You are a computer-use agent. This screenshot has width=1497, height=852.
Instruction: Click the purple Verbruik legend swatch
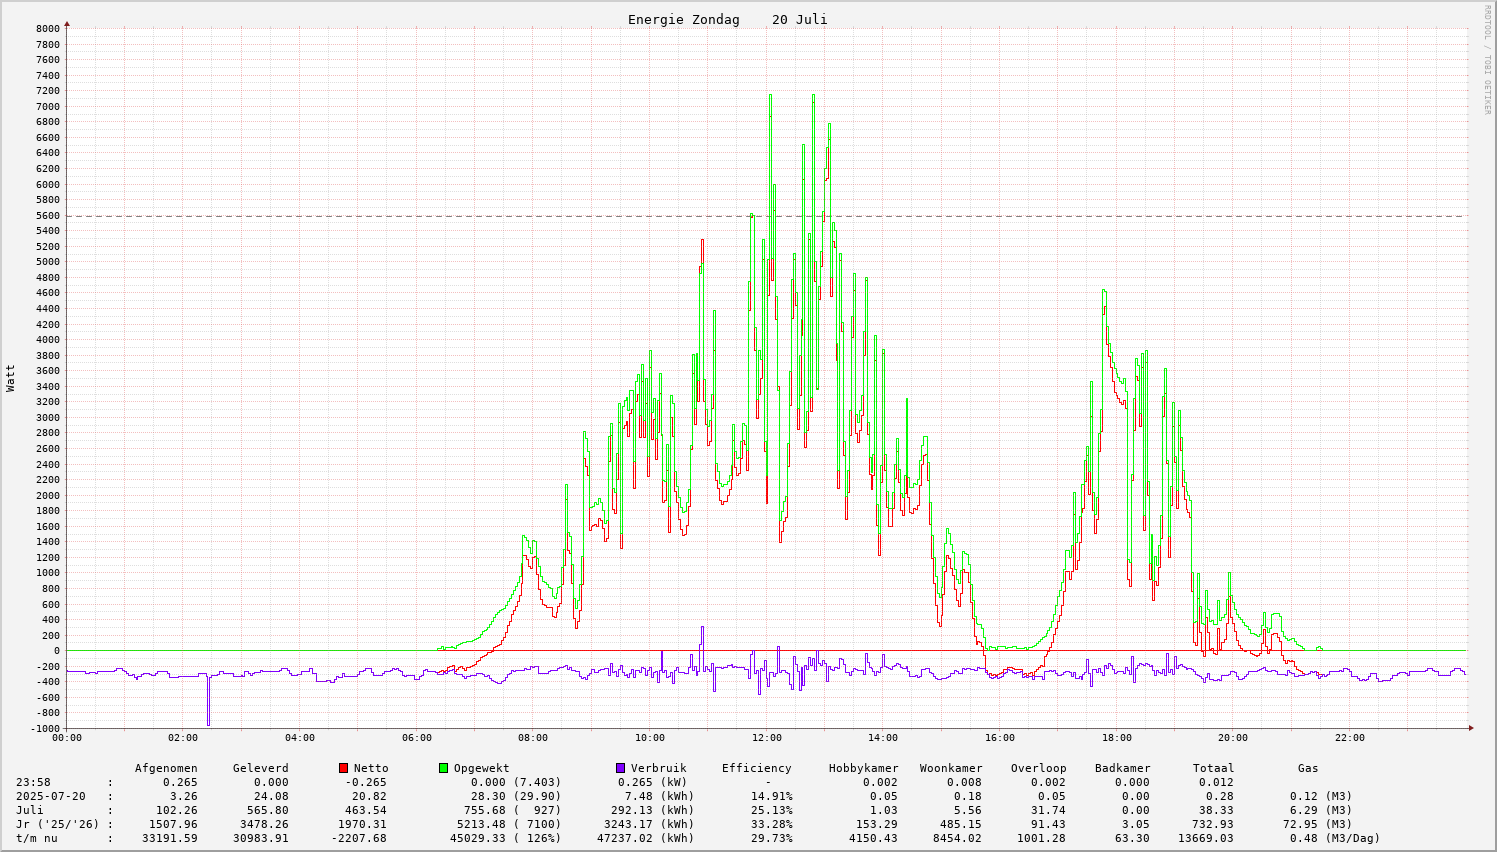point(621,768)
